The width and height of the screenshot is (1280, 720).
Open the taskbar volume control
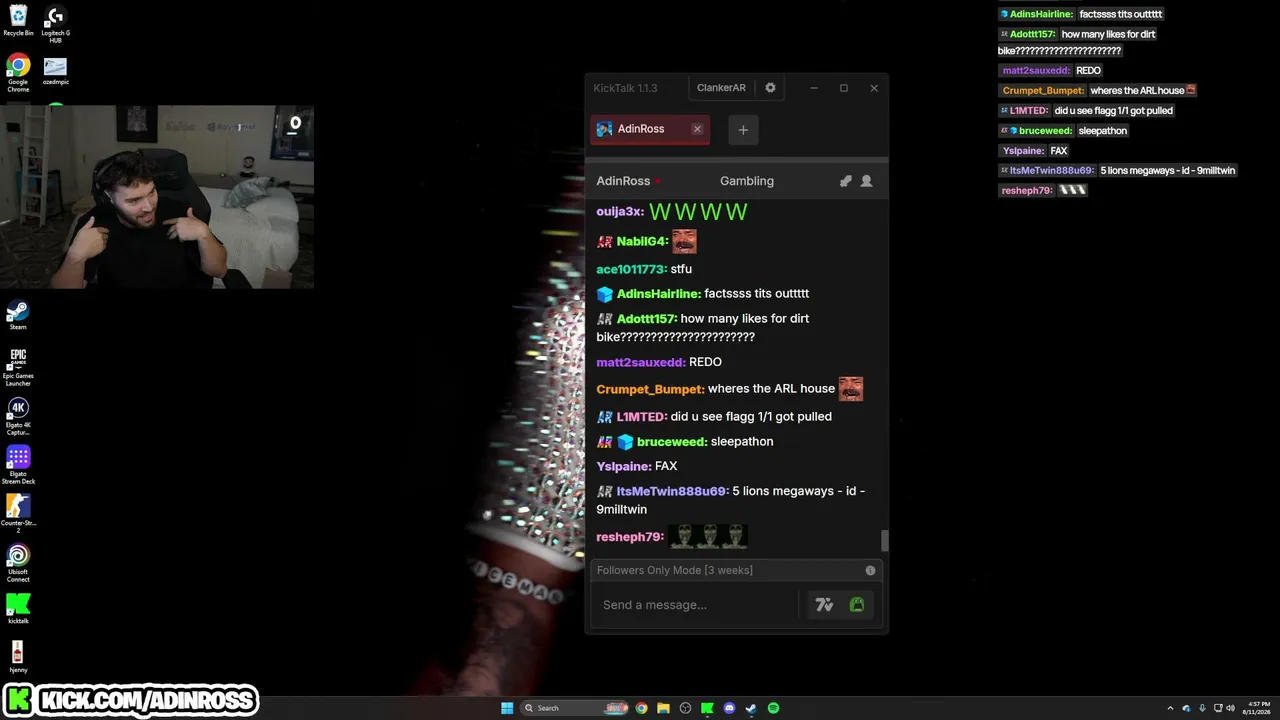click(1229, 708)
